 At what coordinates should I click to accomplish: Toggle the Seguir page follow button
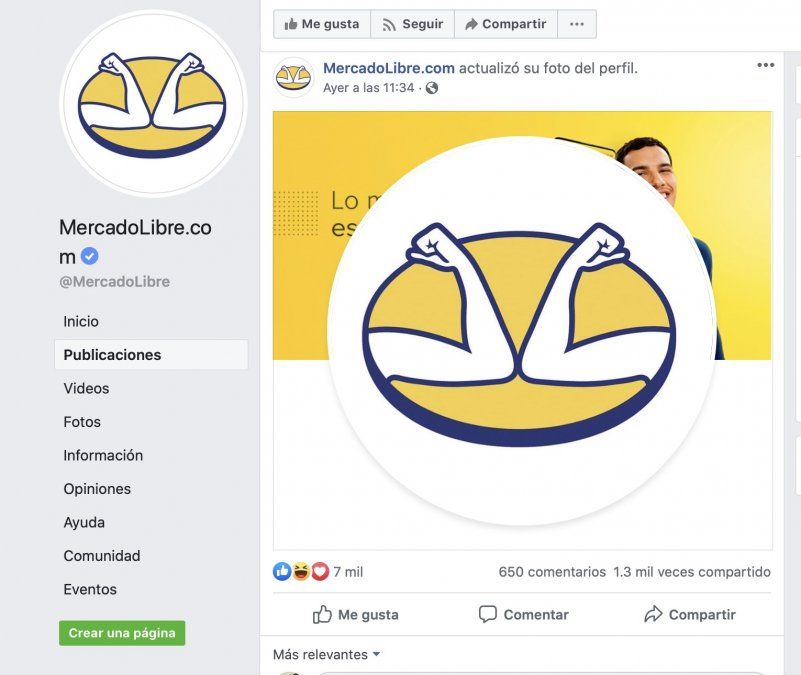[412, 24]
